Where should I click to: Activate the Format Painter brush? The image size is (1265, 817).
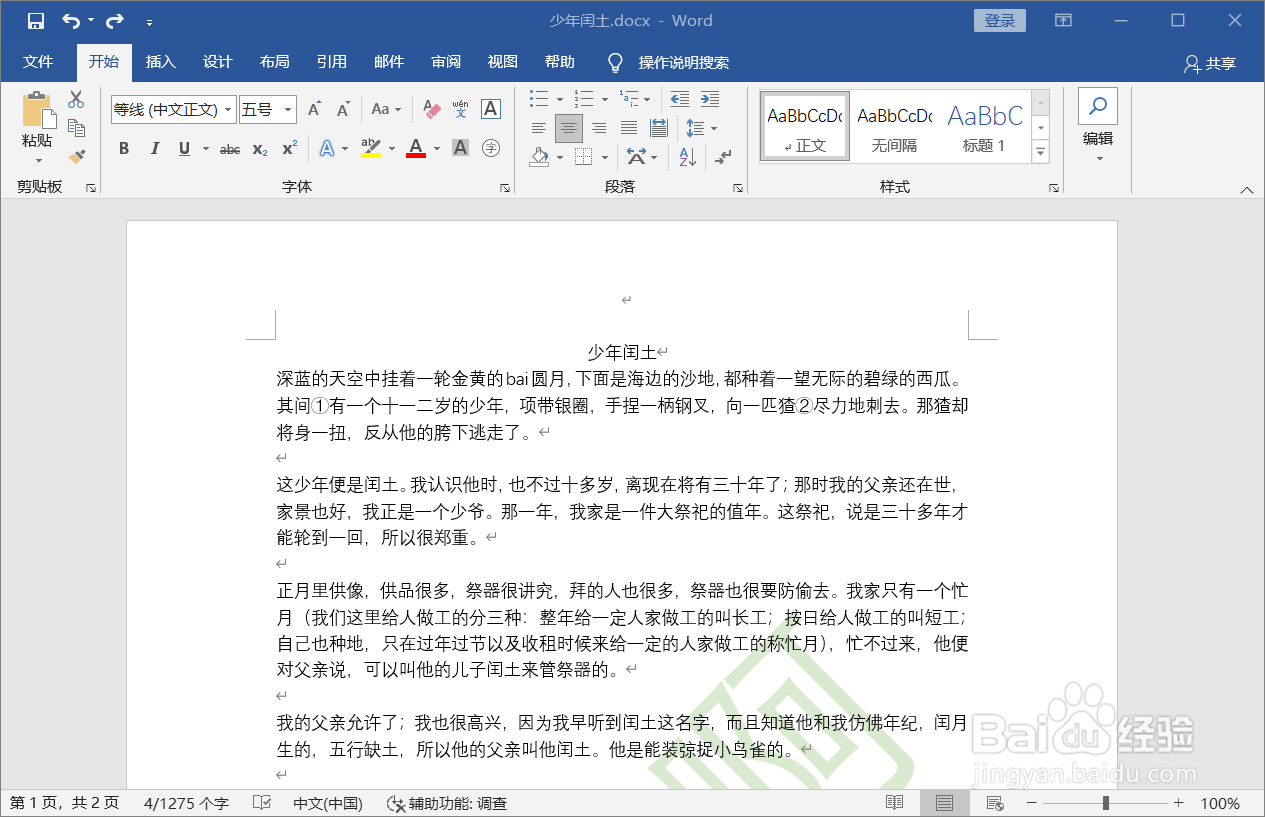tap(76, 155)
